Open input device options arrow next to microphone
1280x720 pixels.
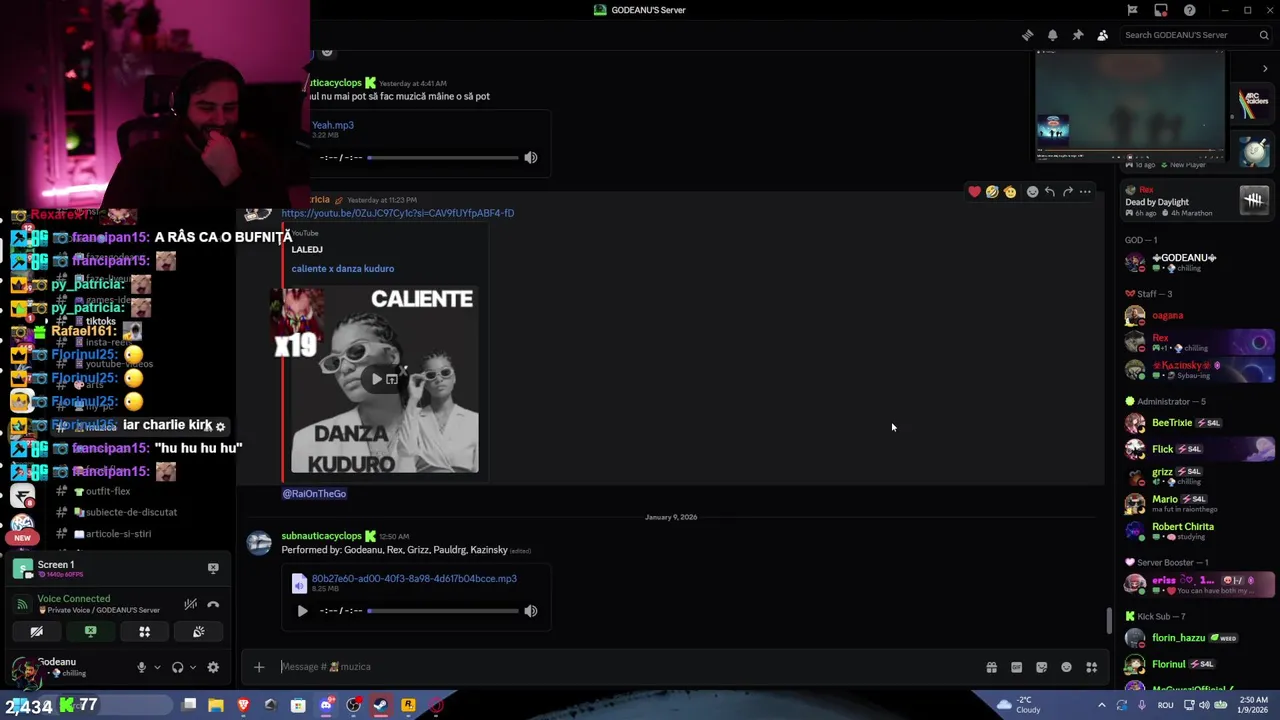tap(157, 667)
